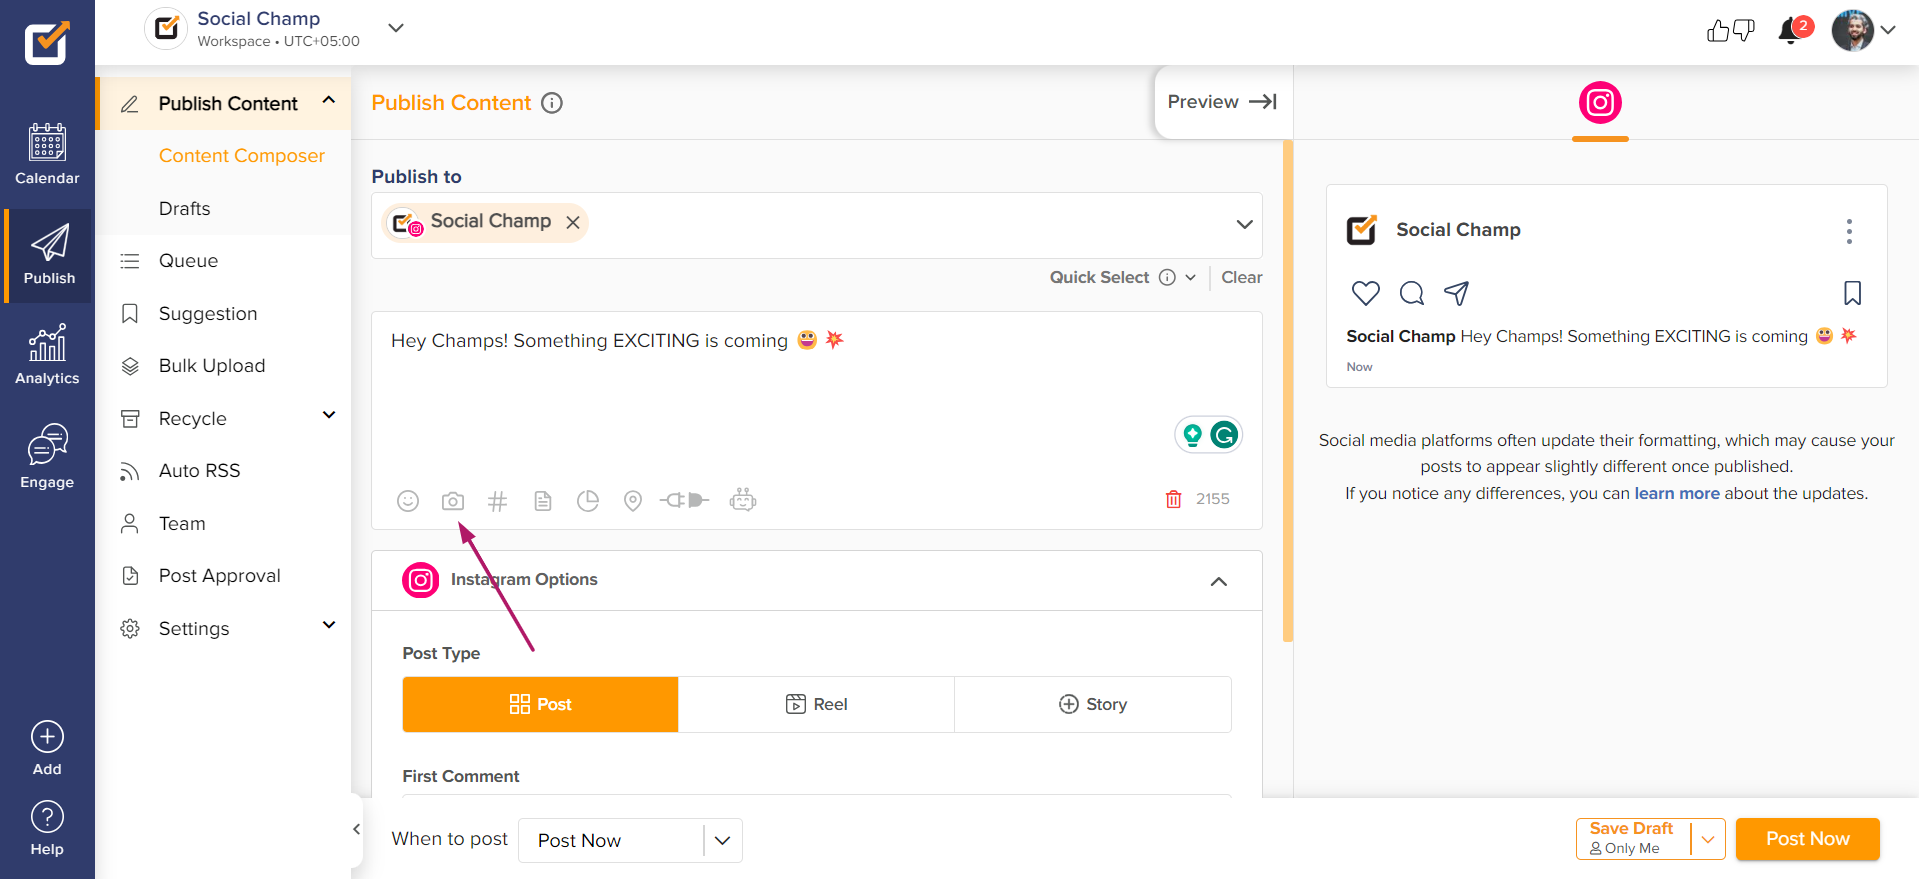Click the Preview toggle button

[x=1222, y=102]
